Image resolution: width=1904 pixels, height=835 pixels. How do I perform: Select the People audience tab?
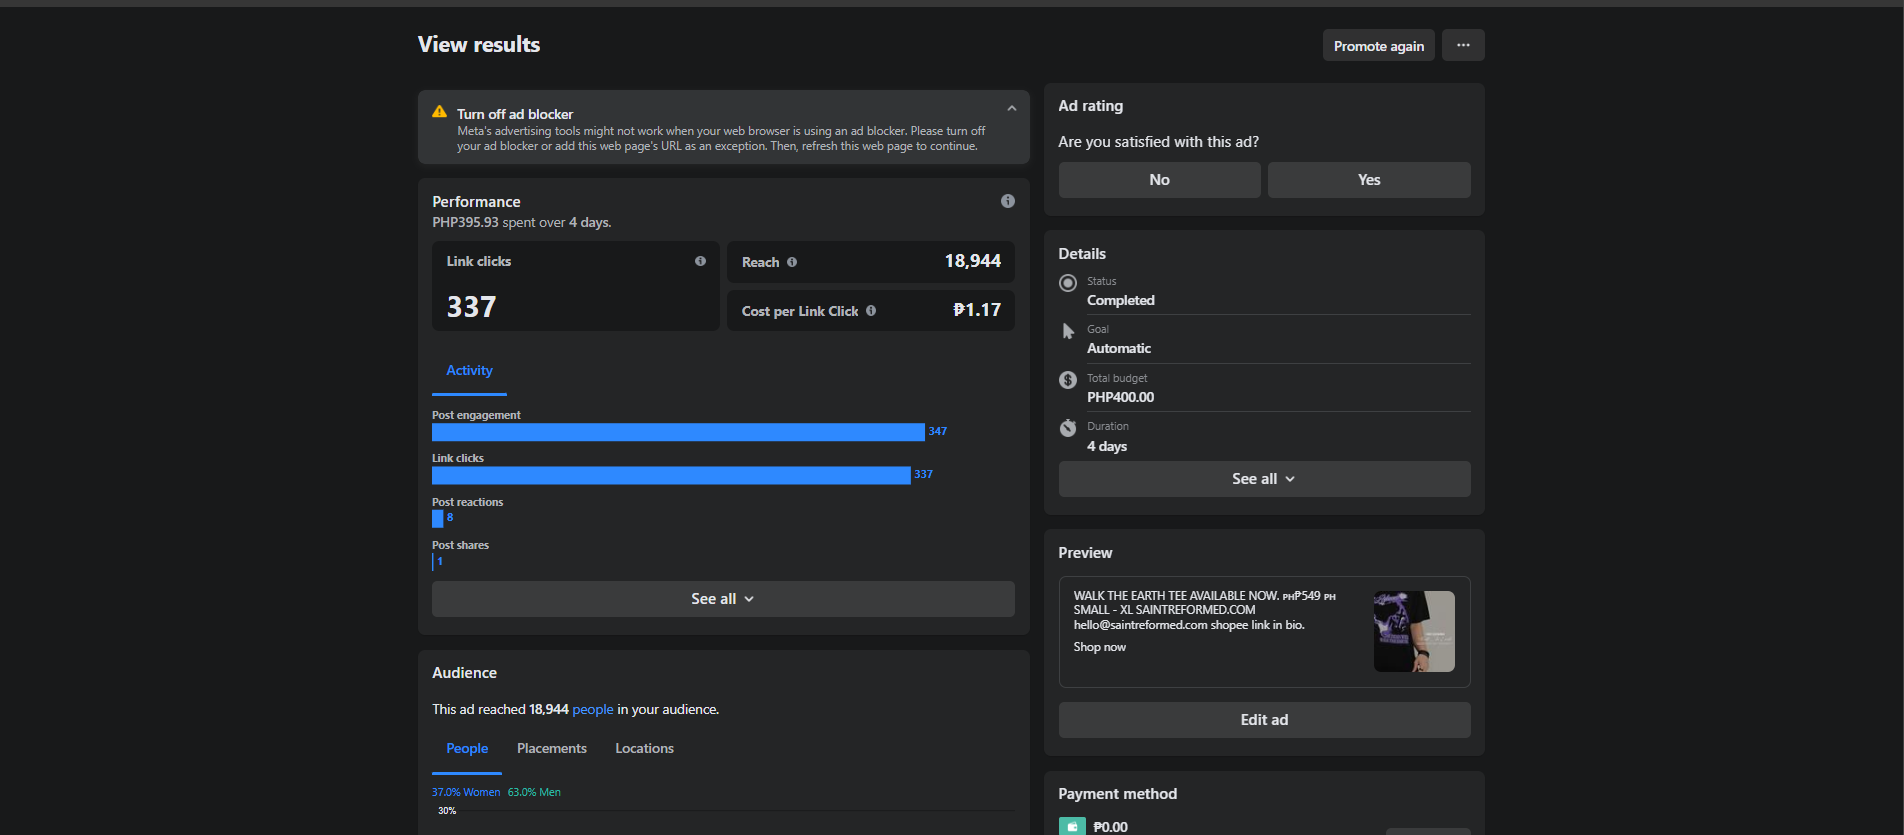467,749
